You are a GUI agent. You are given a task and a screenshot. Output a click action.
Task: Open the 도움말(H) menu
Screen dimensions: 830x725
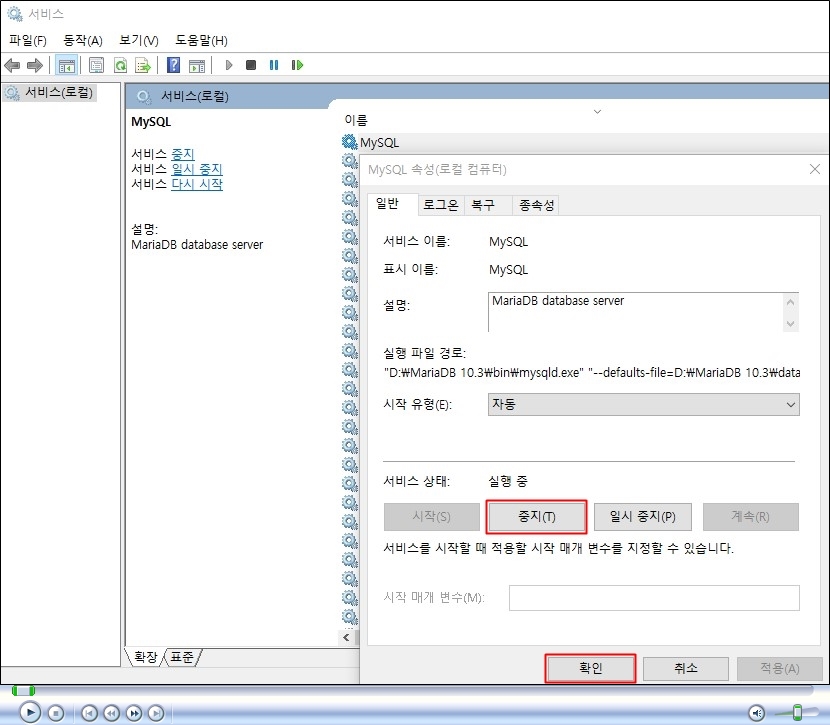click(x=201, y=40)
